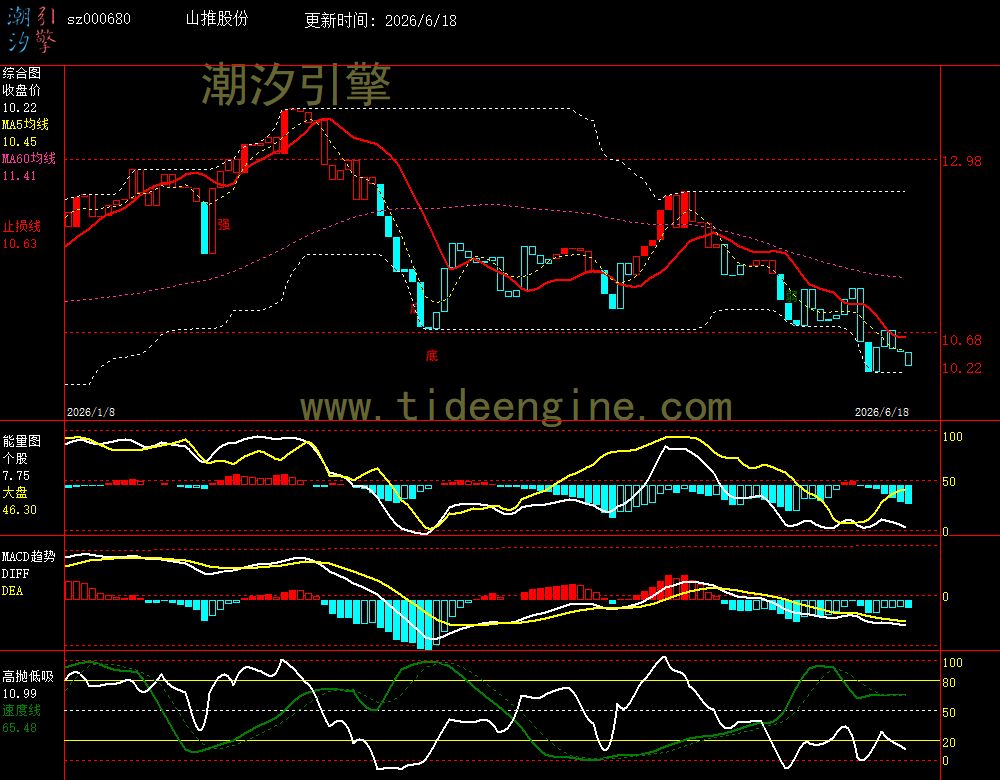Click the www.tideengine.com website link
Viewport: 1000px width, 780px height.
click(x=516, y=406)
